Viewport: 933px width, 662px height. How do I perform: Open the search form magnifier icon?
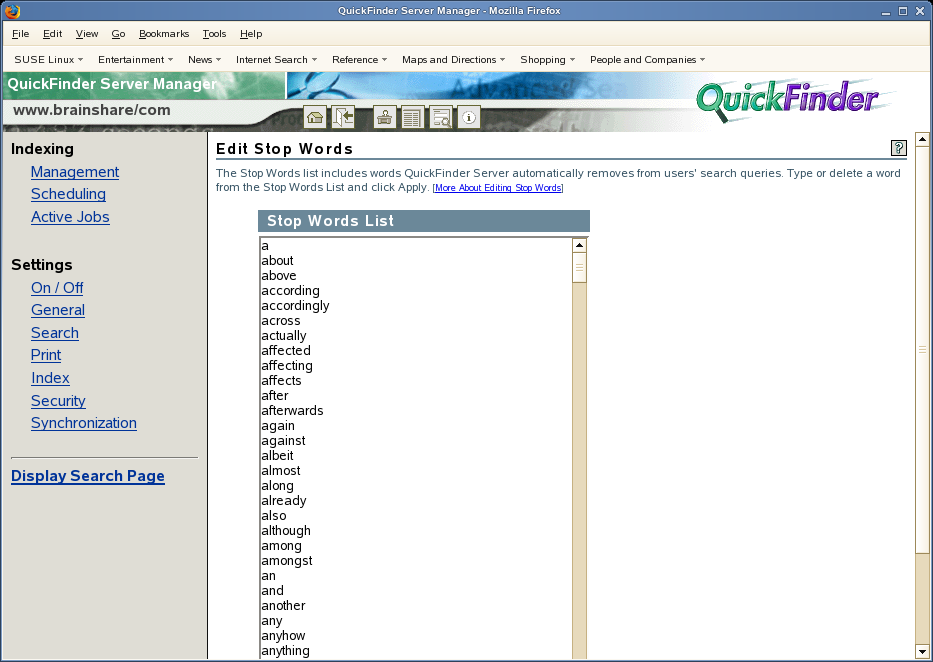[441, 117]
